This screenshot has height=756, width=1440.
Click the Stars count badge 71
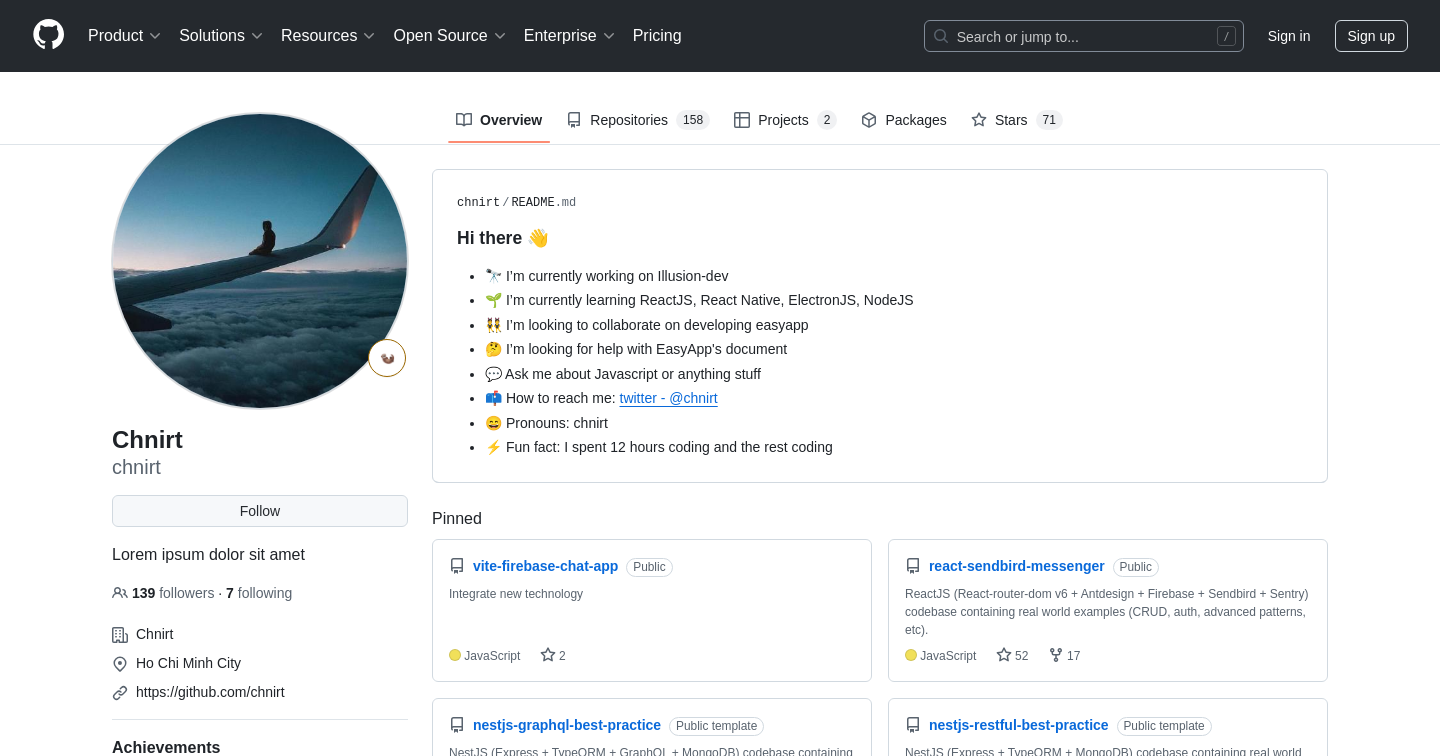(x=1049, y=120)
